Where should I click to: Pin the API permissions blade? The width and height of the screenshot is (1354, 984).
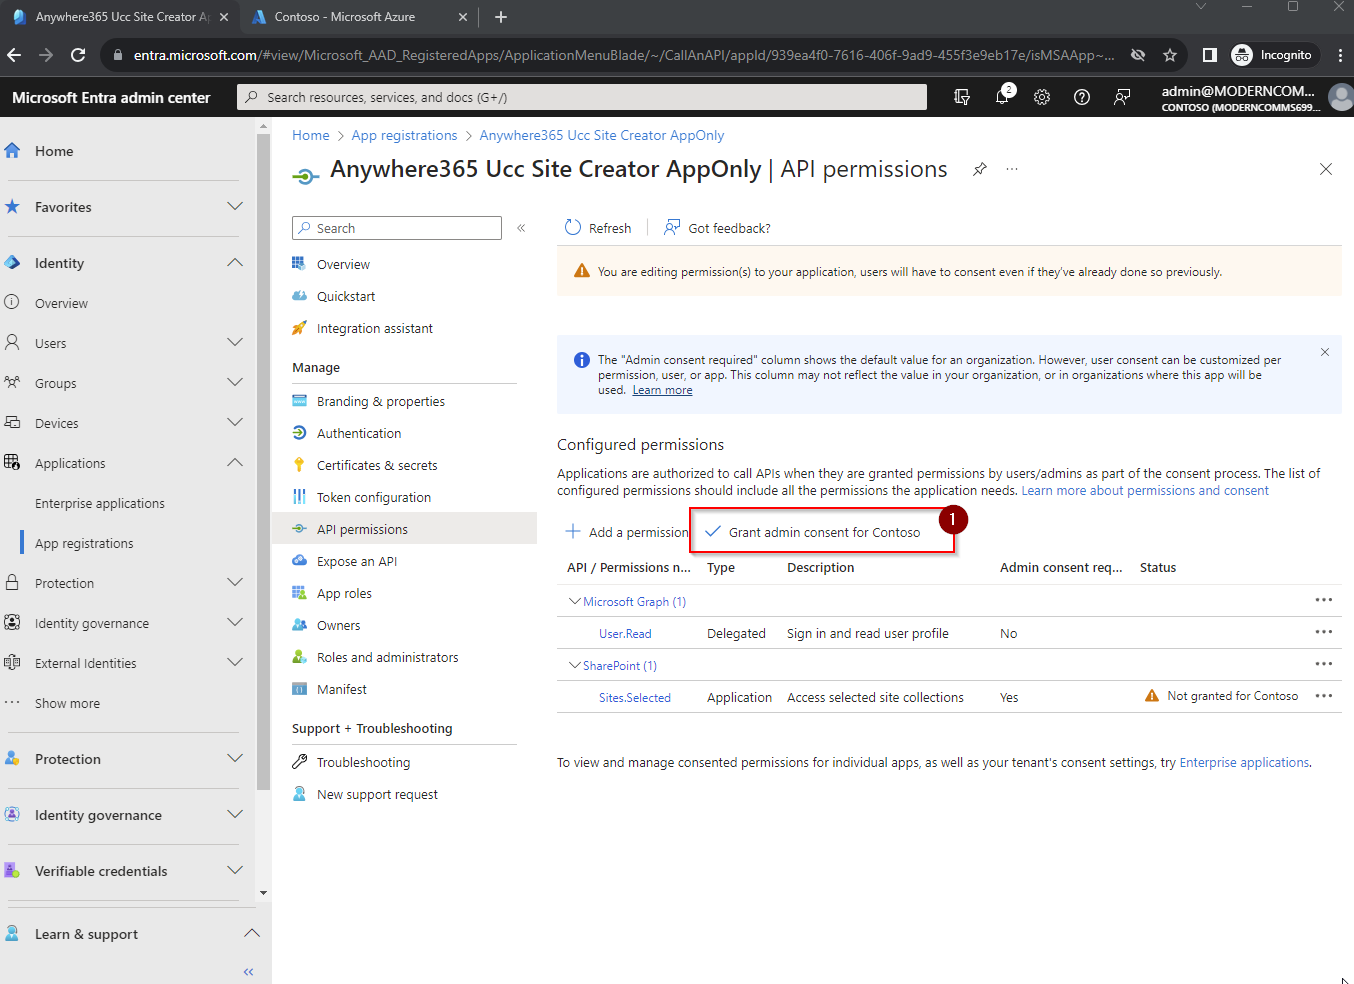(980, 169)
